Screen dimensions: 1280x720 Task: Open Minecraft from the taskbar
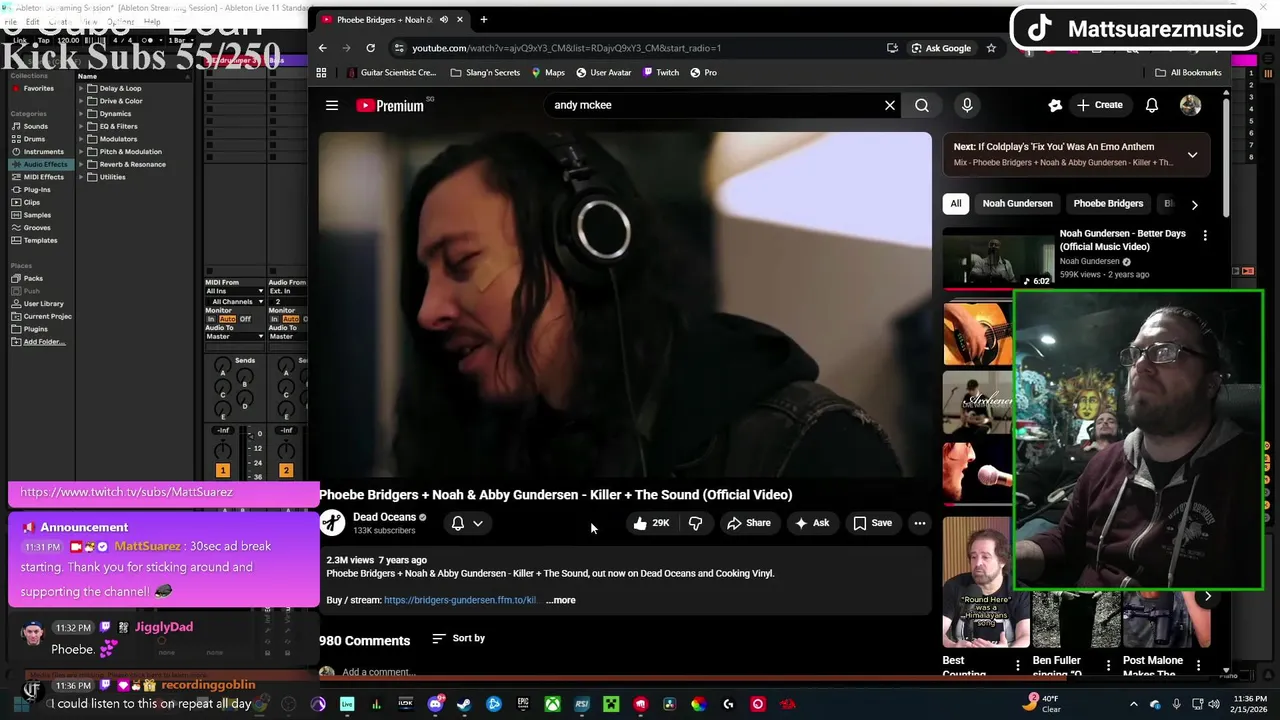point(611,704)
